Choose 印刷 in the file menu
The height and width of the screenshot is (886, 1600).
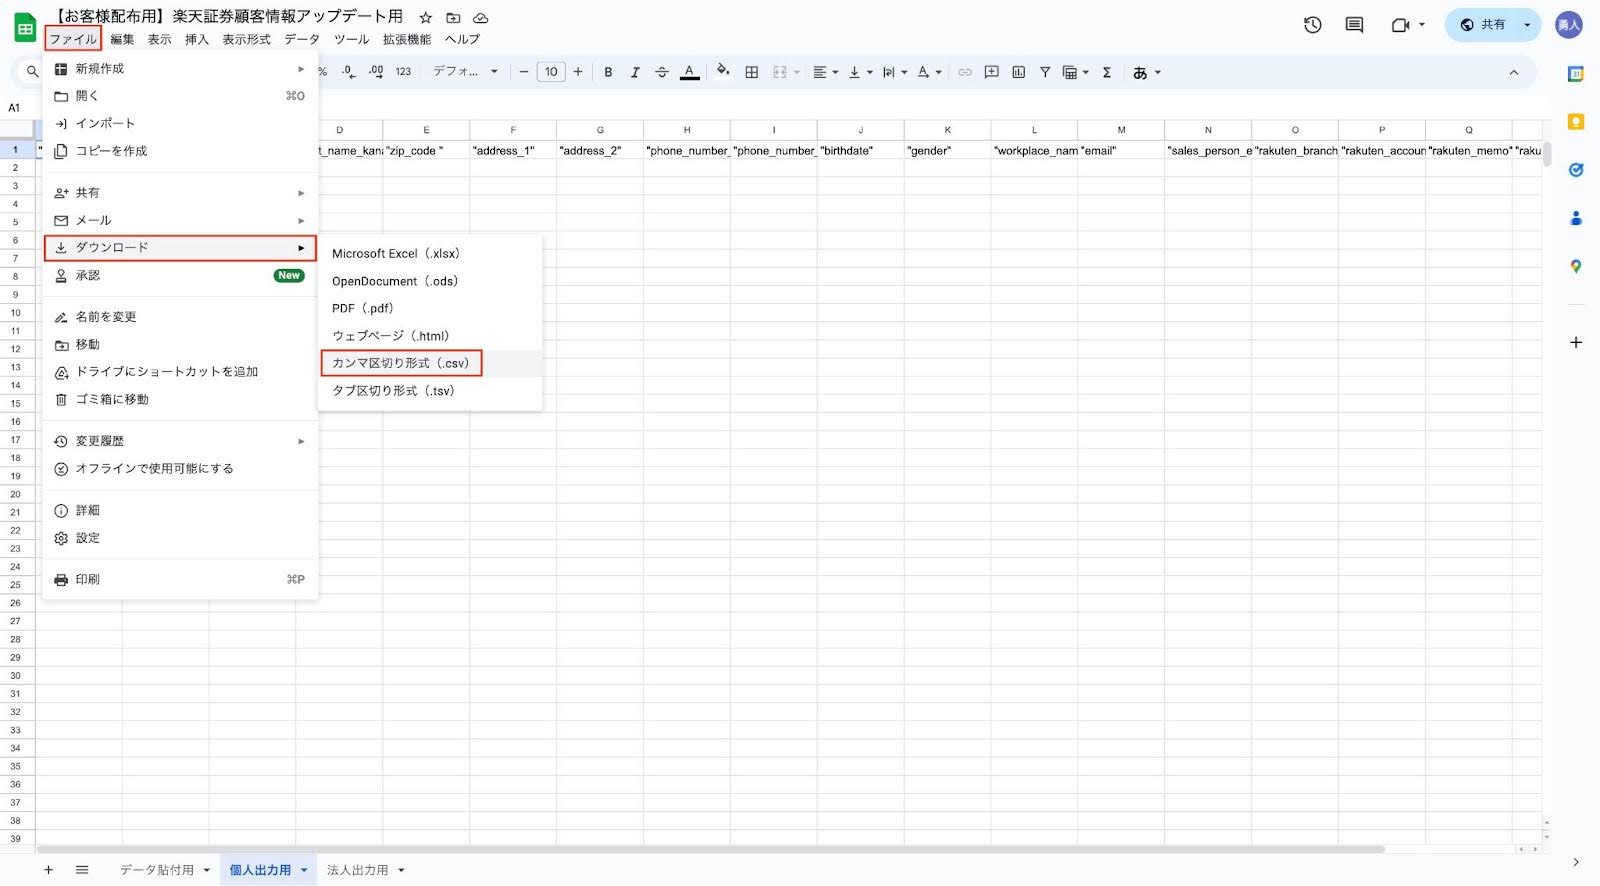tap(180, 579)
